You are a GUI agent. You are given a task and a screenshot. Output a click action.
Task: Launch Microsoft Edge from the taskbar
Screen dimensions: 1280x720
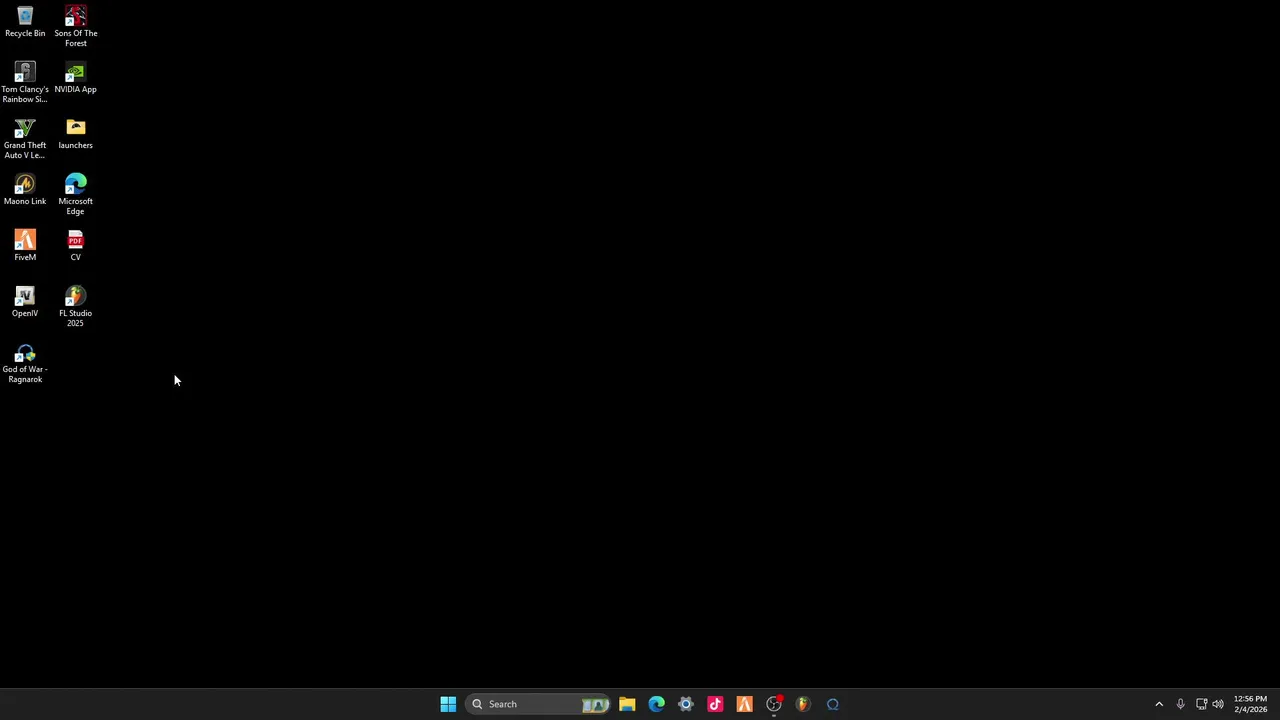656,704
